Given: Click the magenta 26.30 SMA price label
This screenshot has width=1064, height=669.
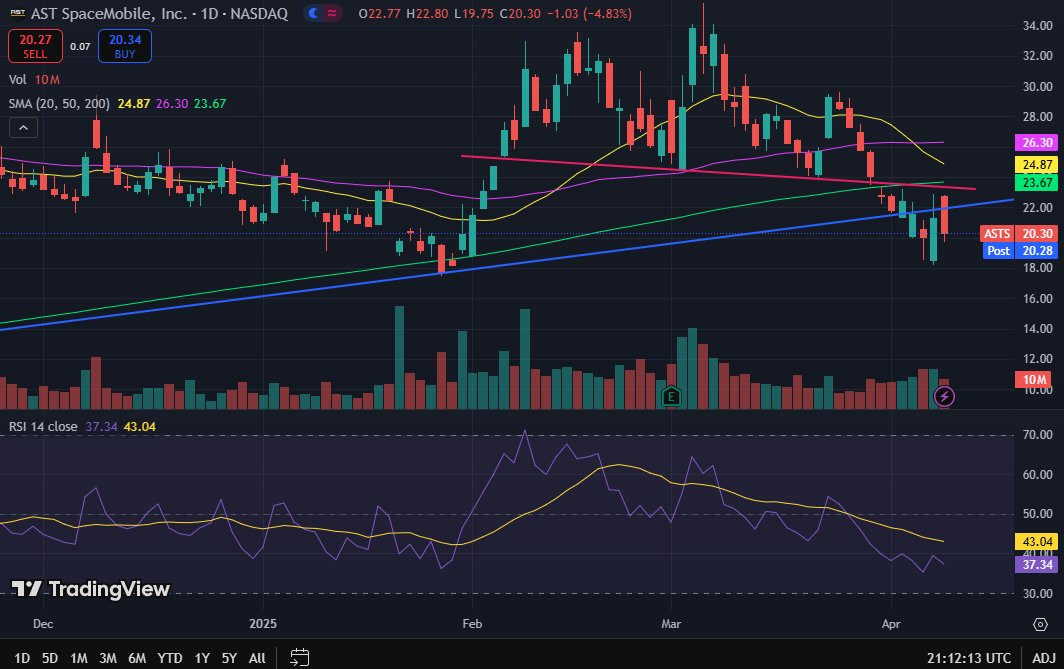Looking at the screenshot, I should 1037,142.
